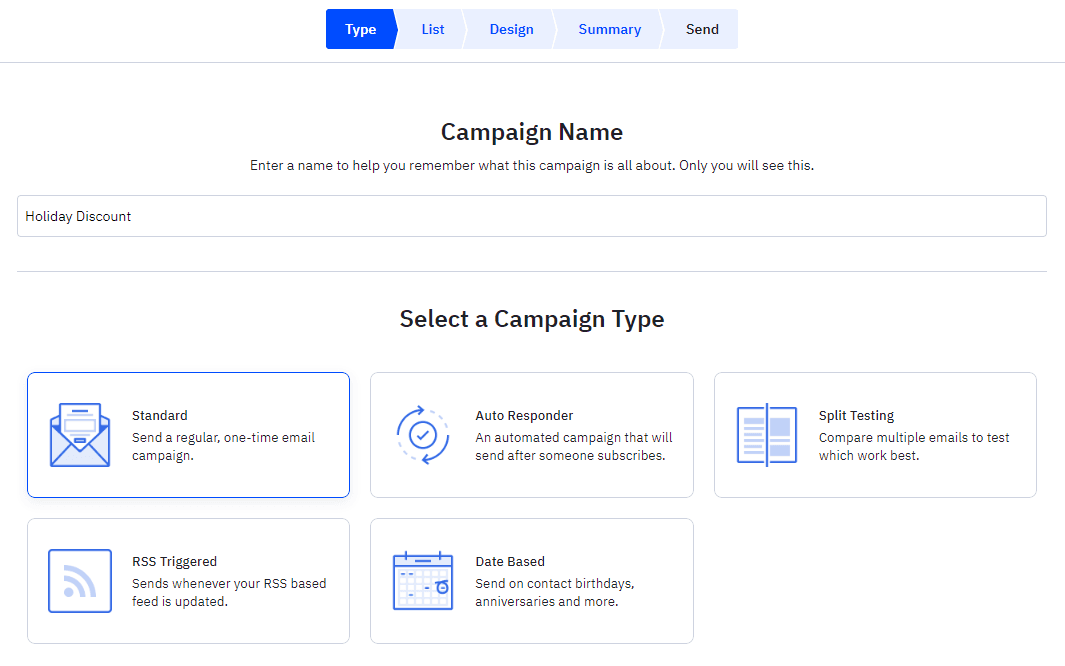Screen dimensions: 1065x666
Task: Click the 'Campaign Name' heading
Action: (532, 132)
